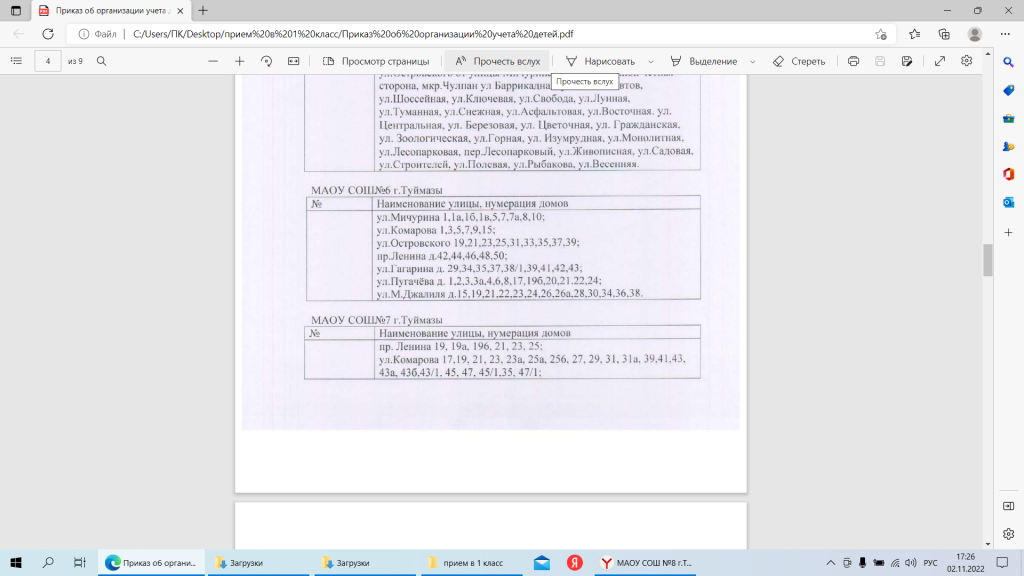The width and height of the screenshot is (1024, 576).
Task: Switch the РУС input language
Action: [931, 562]
